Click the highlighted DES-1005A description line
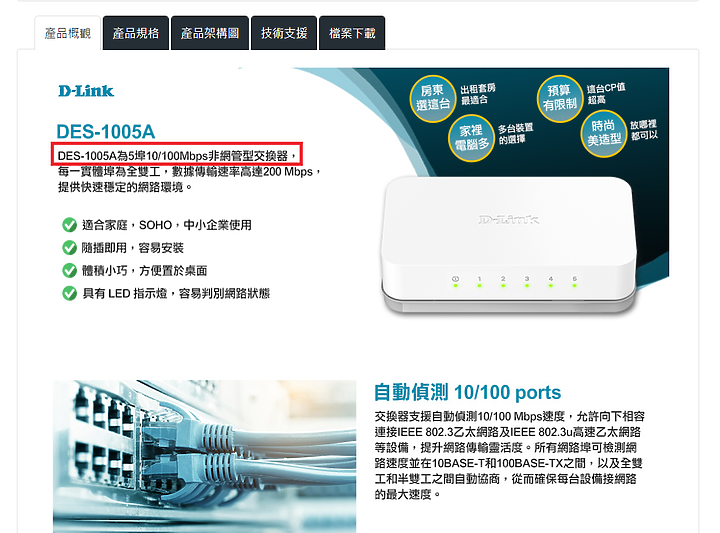The width and height of the screenshot is (720, 533). (x=177, y=154)
